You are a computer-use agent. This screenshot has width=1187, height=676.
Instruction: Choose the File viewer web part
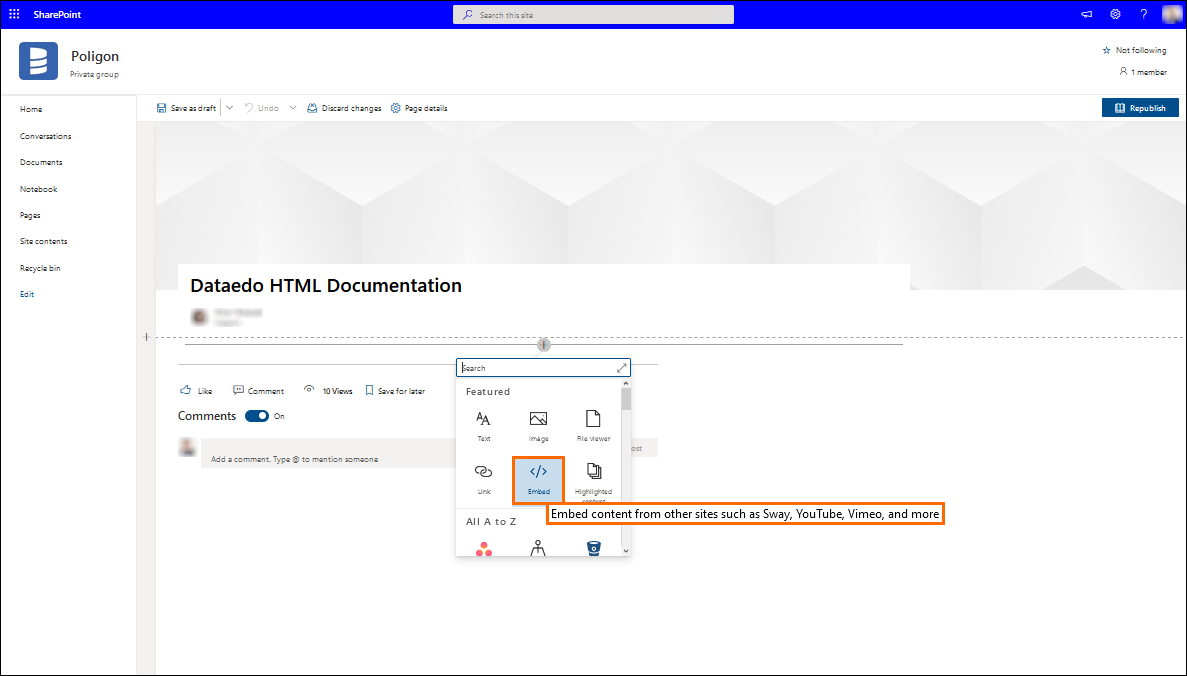pos(593,425)
